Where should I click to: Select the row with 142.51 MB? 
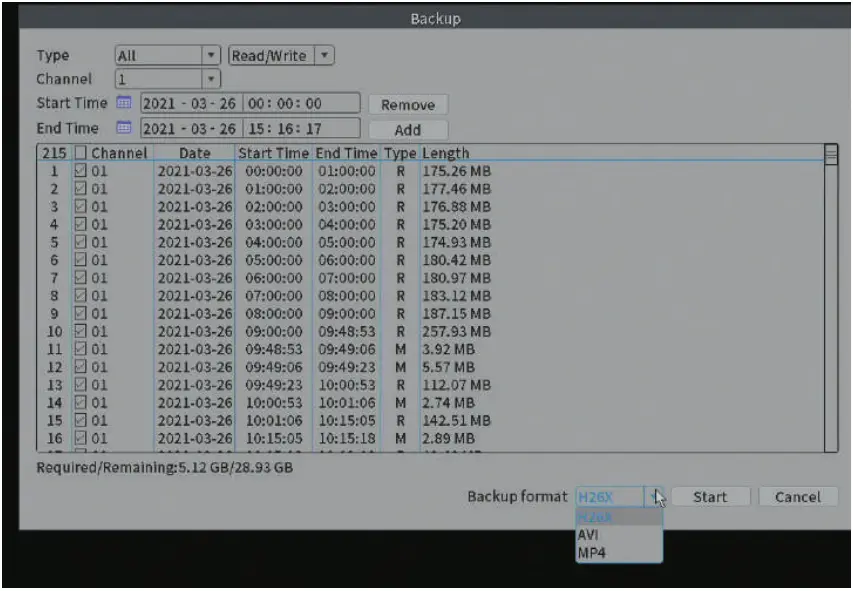[x=430, y=421]
